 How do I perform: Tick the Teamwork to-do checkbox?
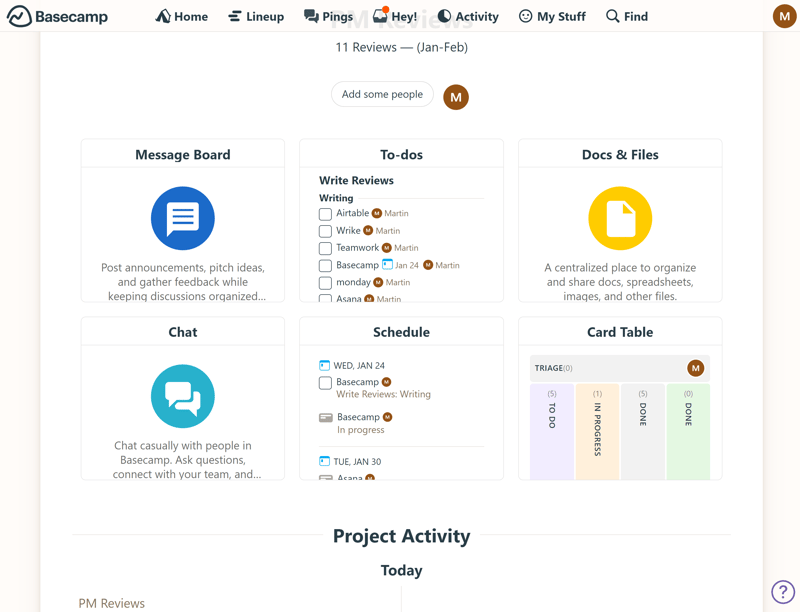click(x=325, y=248)
